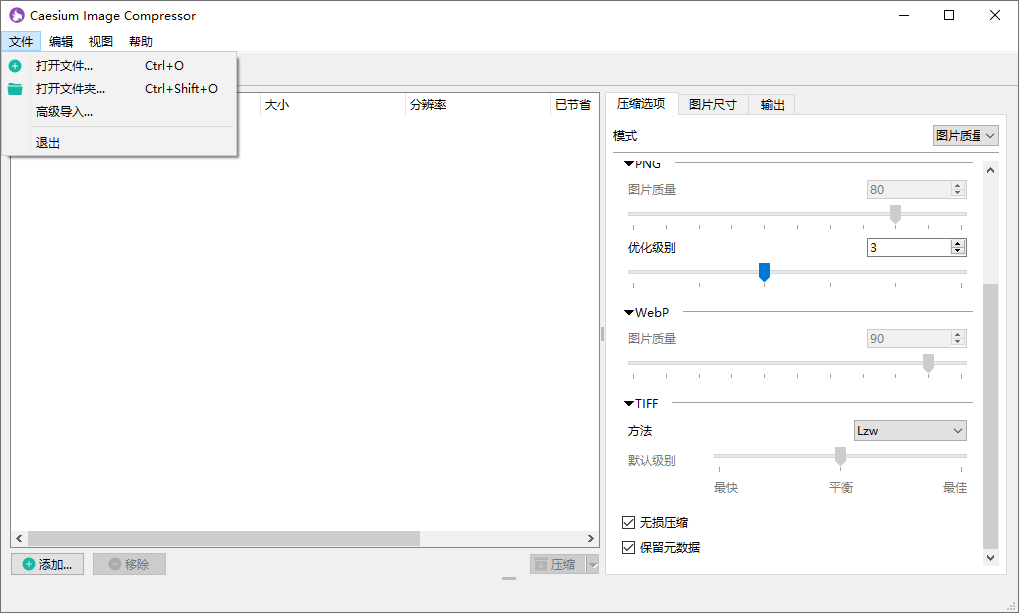Screen dimensions: 1019x613
Task: Open the 文件 menu
Action: point(21,42)
